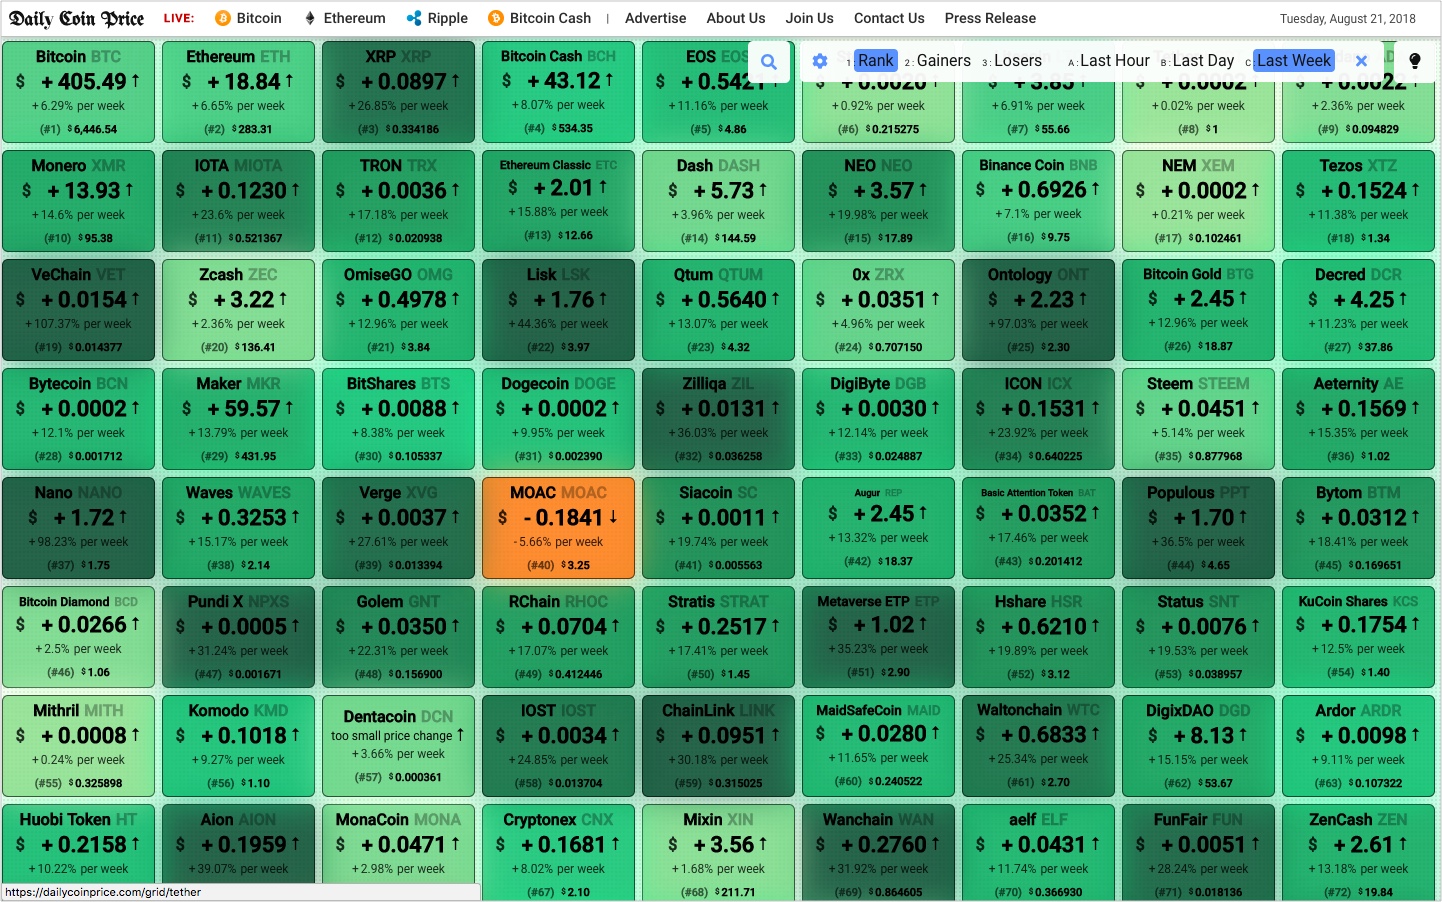Click the Dash tile
Viewport: 1442px width, 902px height.
719,201
